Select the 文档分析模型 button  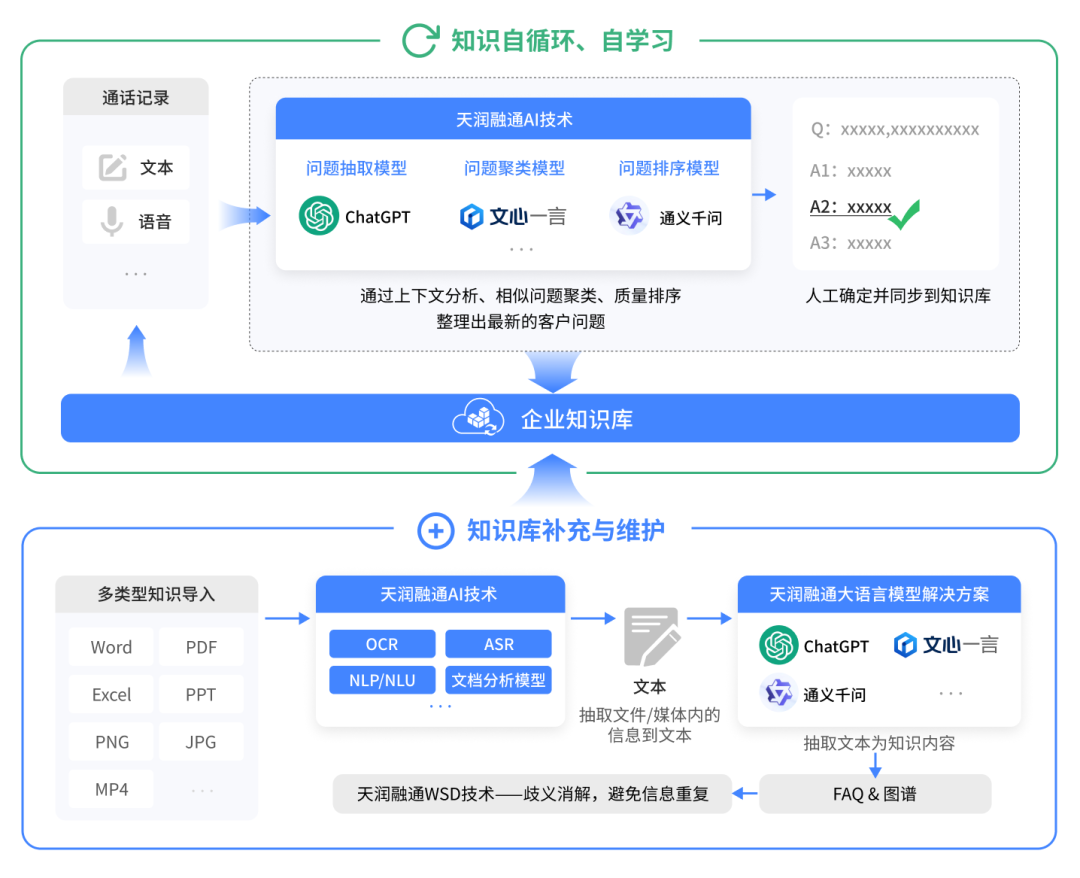[499, 680]
